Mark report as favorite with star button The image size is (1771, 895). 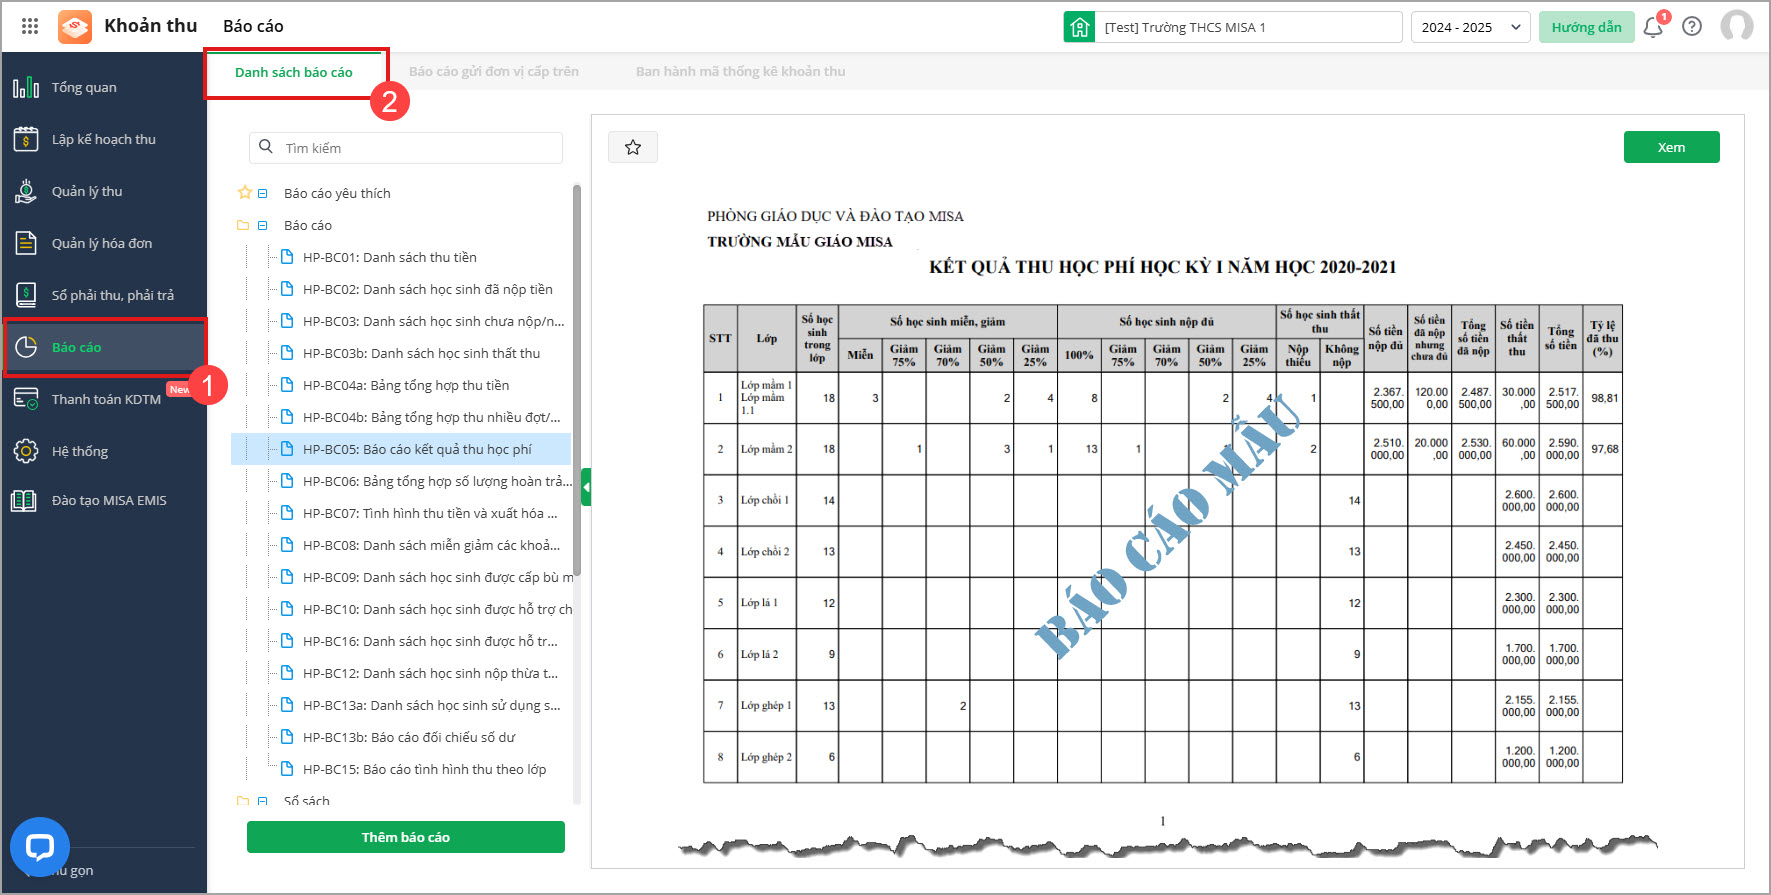[633, 147]
